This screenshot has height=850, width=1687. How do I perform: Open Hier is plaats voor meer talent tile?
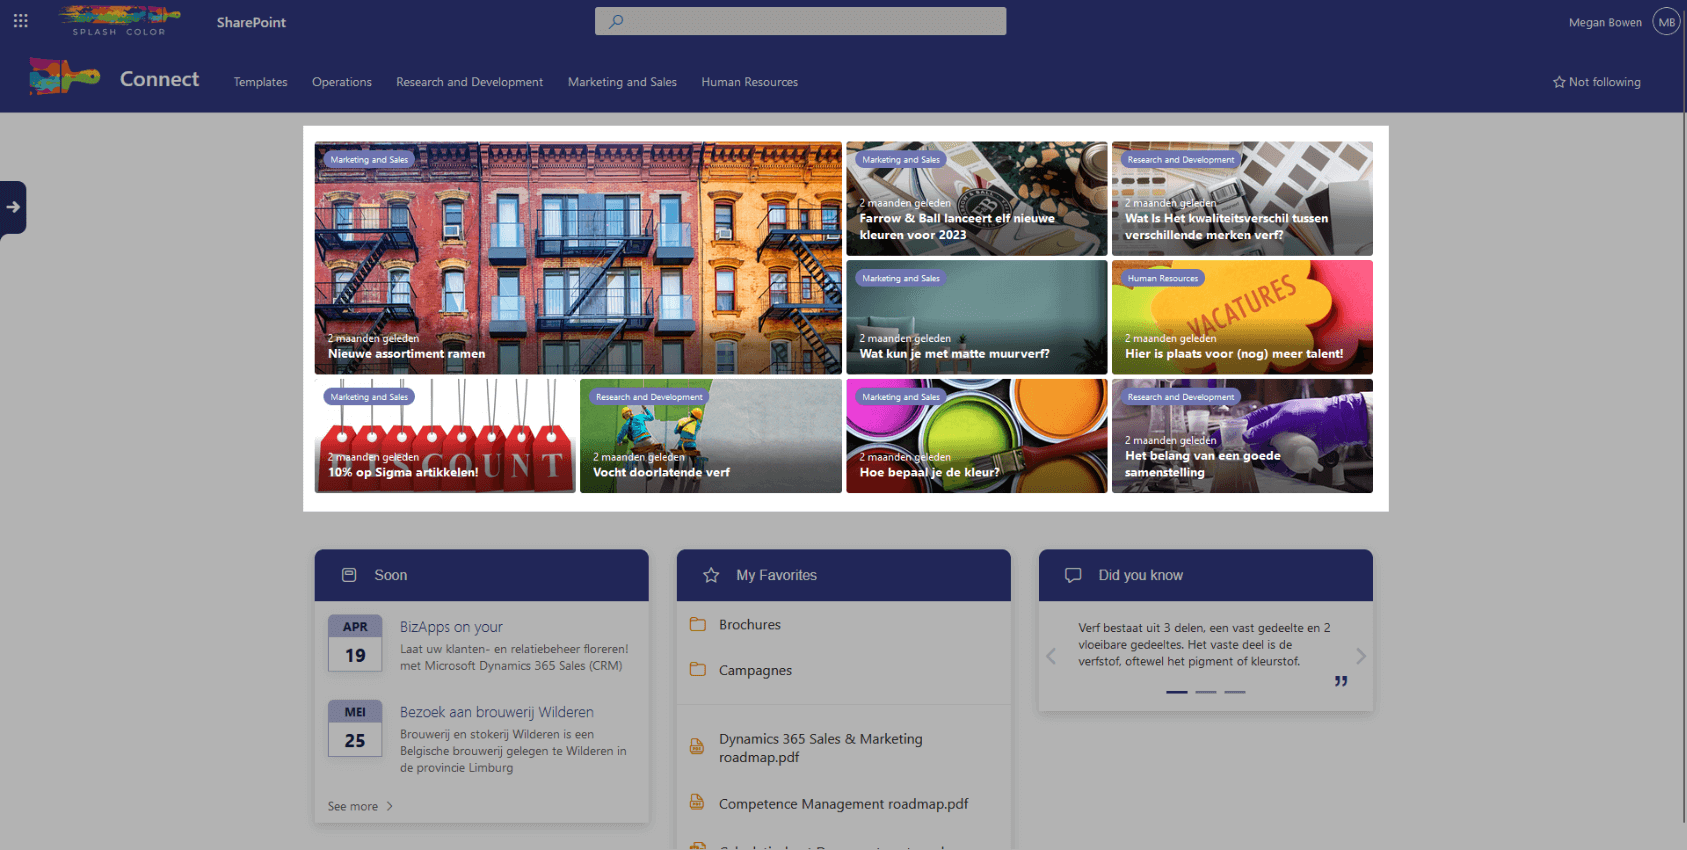pyautogui.click(x=1242, y=317)
